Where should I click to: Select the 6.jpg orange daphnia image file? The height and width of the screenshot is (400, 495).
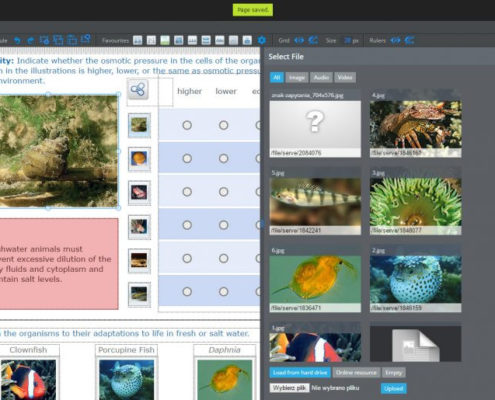coord(315,279)
